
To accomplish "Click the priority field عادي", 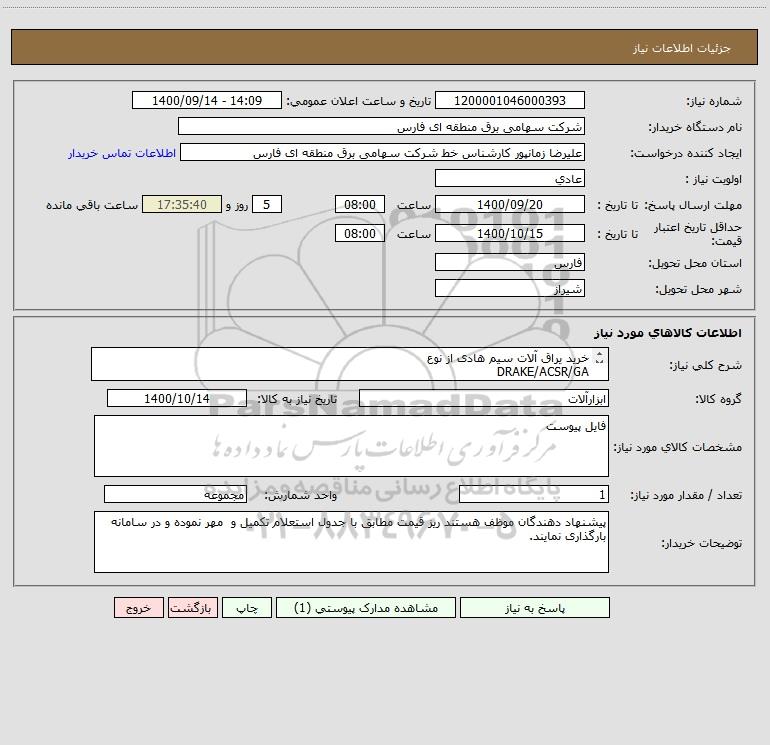I will click(510, 178).
